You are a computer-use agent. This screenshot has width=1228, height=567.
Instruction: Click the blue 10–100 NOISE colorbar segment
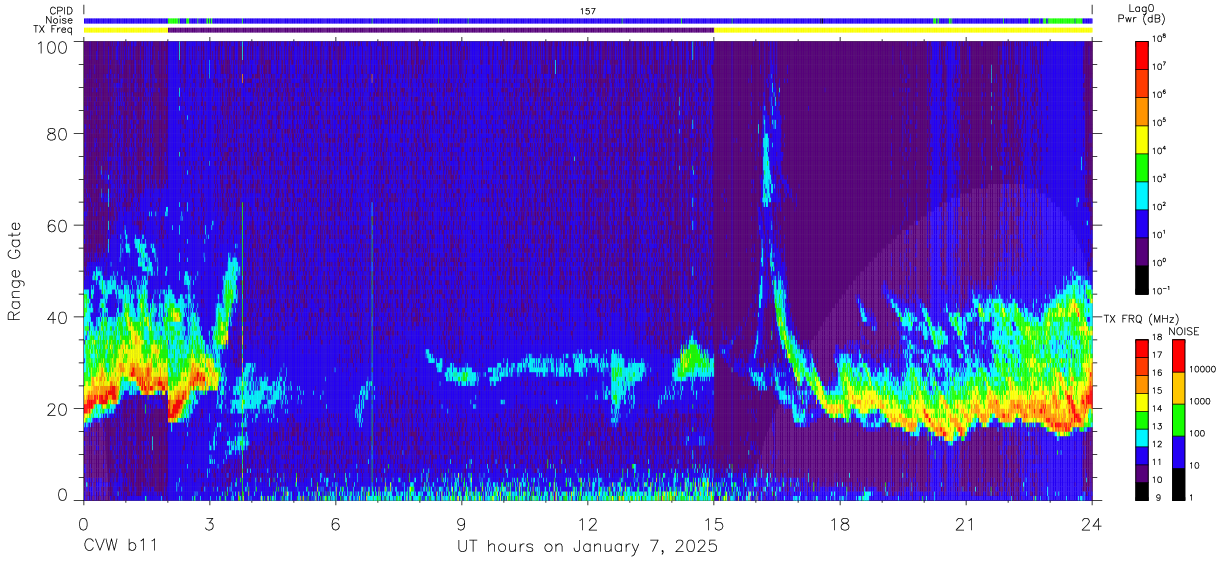click(x=1178, y=452)
